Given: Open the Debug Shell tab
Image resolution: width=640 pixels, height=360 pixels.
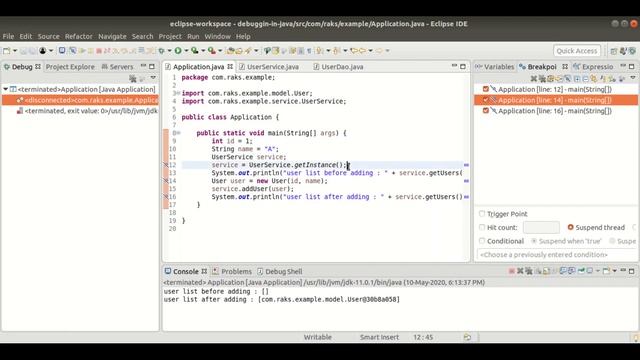Looking at the screenshot, I should coord(280,271).
